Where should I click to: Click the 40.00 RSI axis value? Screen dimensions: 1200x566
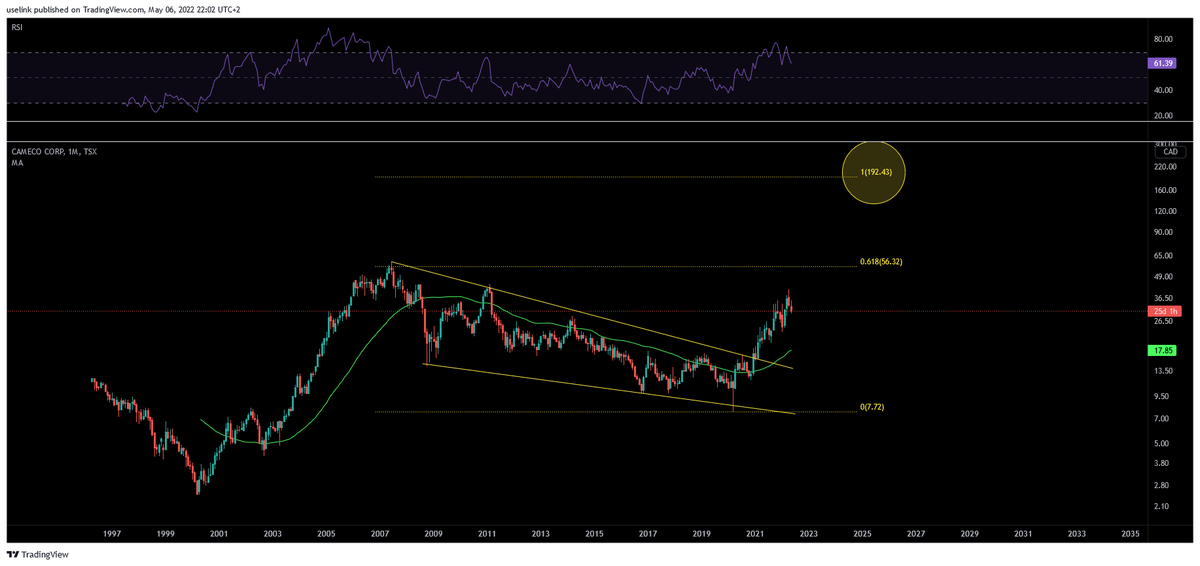[1163, 90]
